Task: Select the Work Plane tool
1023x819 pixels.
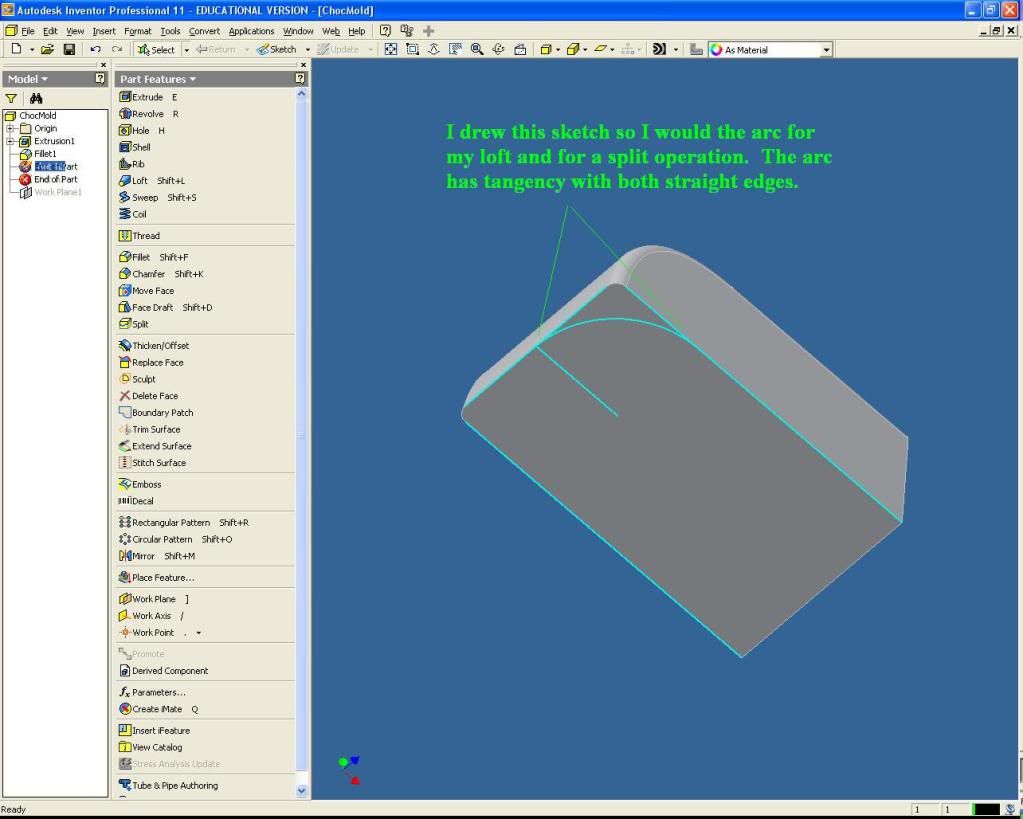Action: click(153, 599)
